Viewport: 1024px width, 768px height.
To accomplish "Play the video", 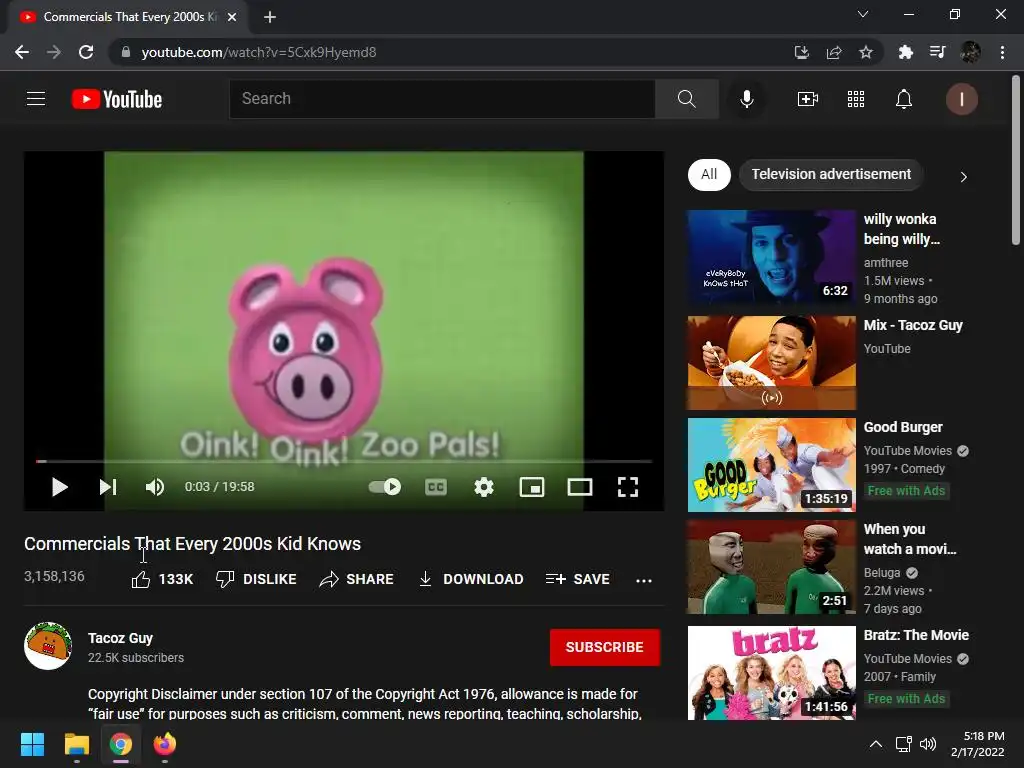I will (x=59, y=487).
